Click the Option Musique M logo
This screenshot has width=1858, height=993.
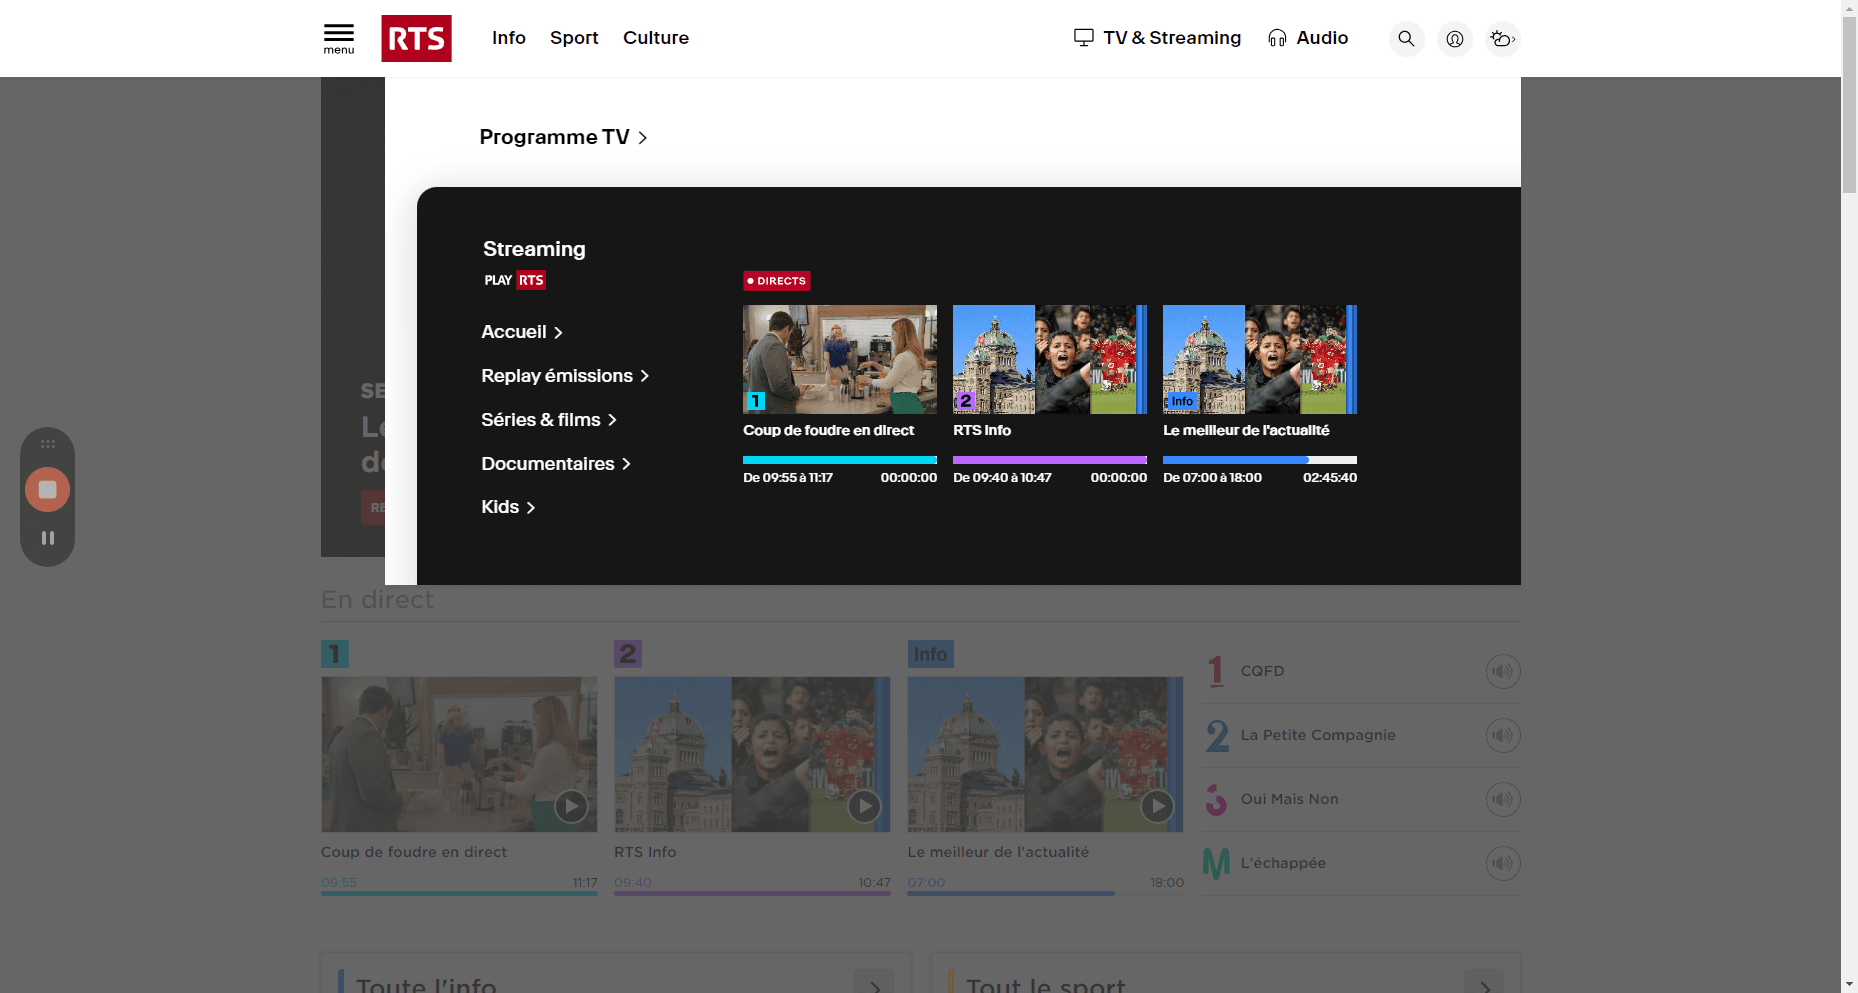1216,863
